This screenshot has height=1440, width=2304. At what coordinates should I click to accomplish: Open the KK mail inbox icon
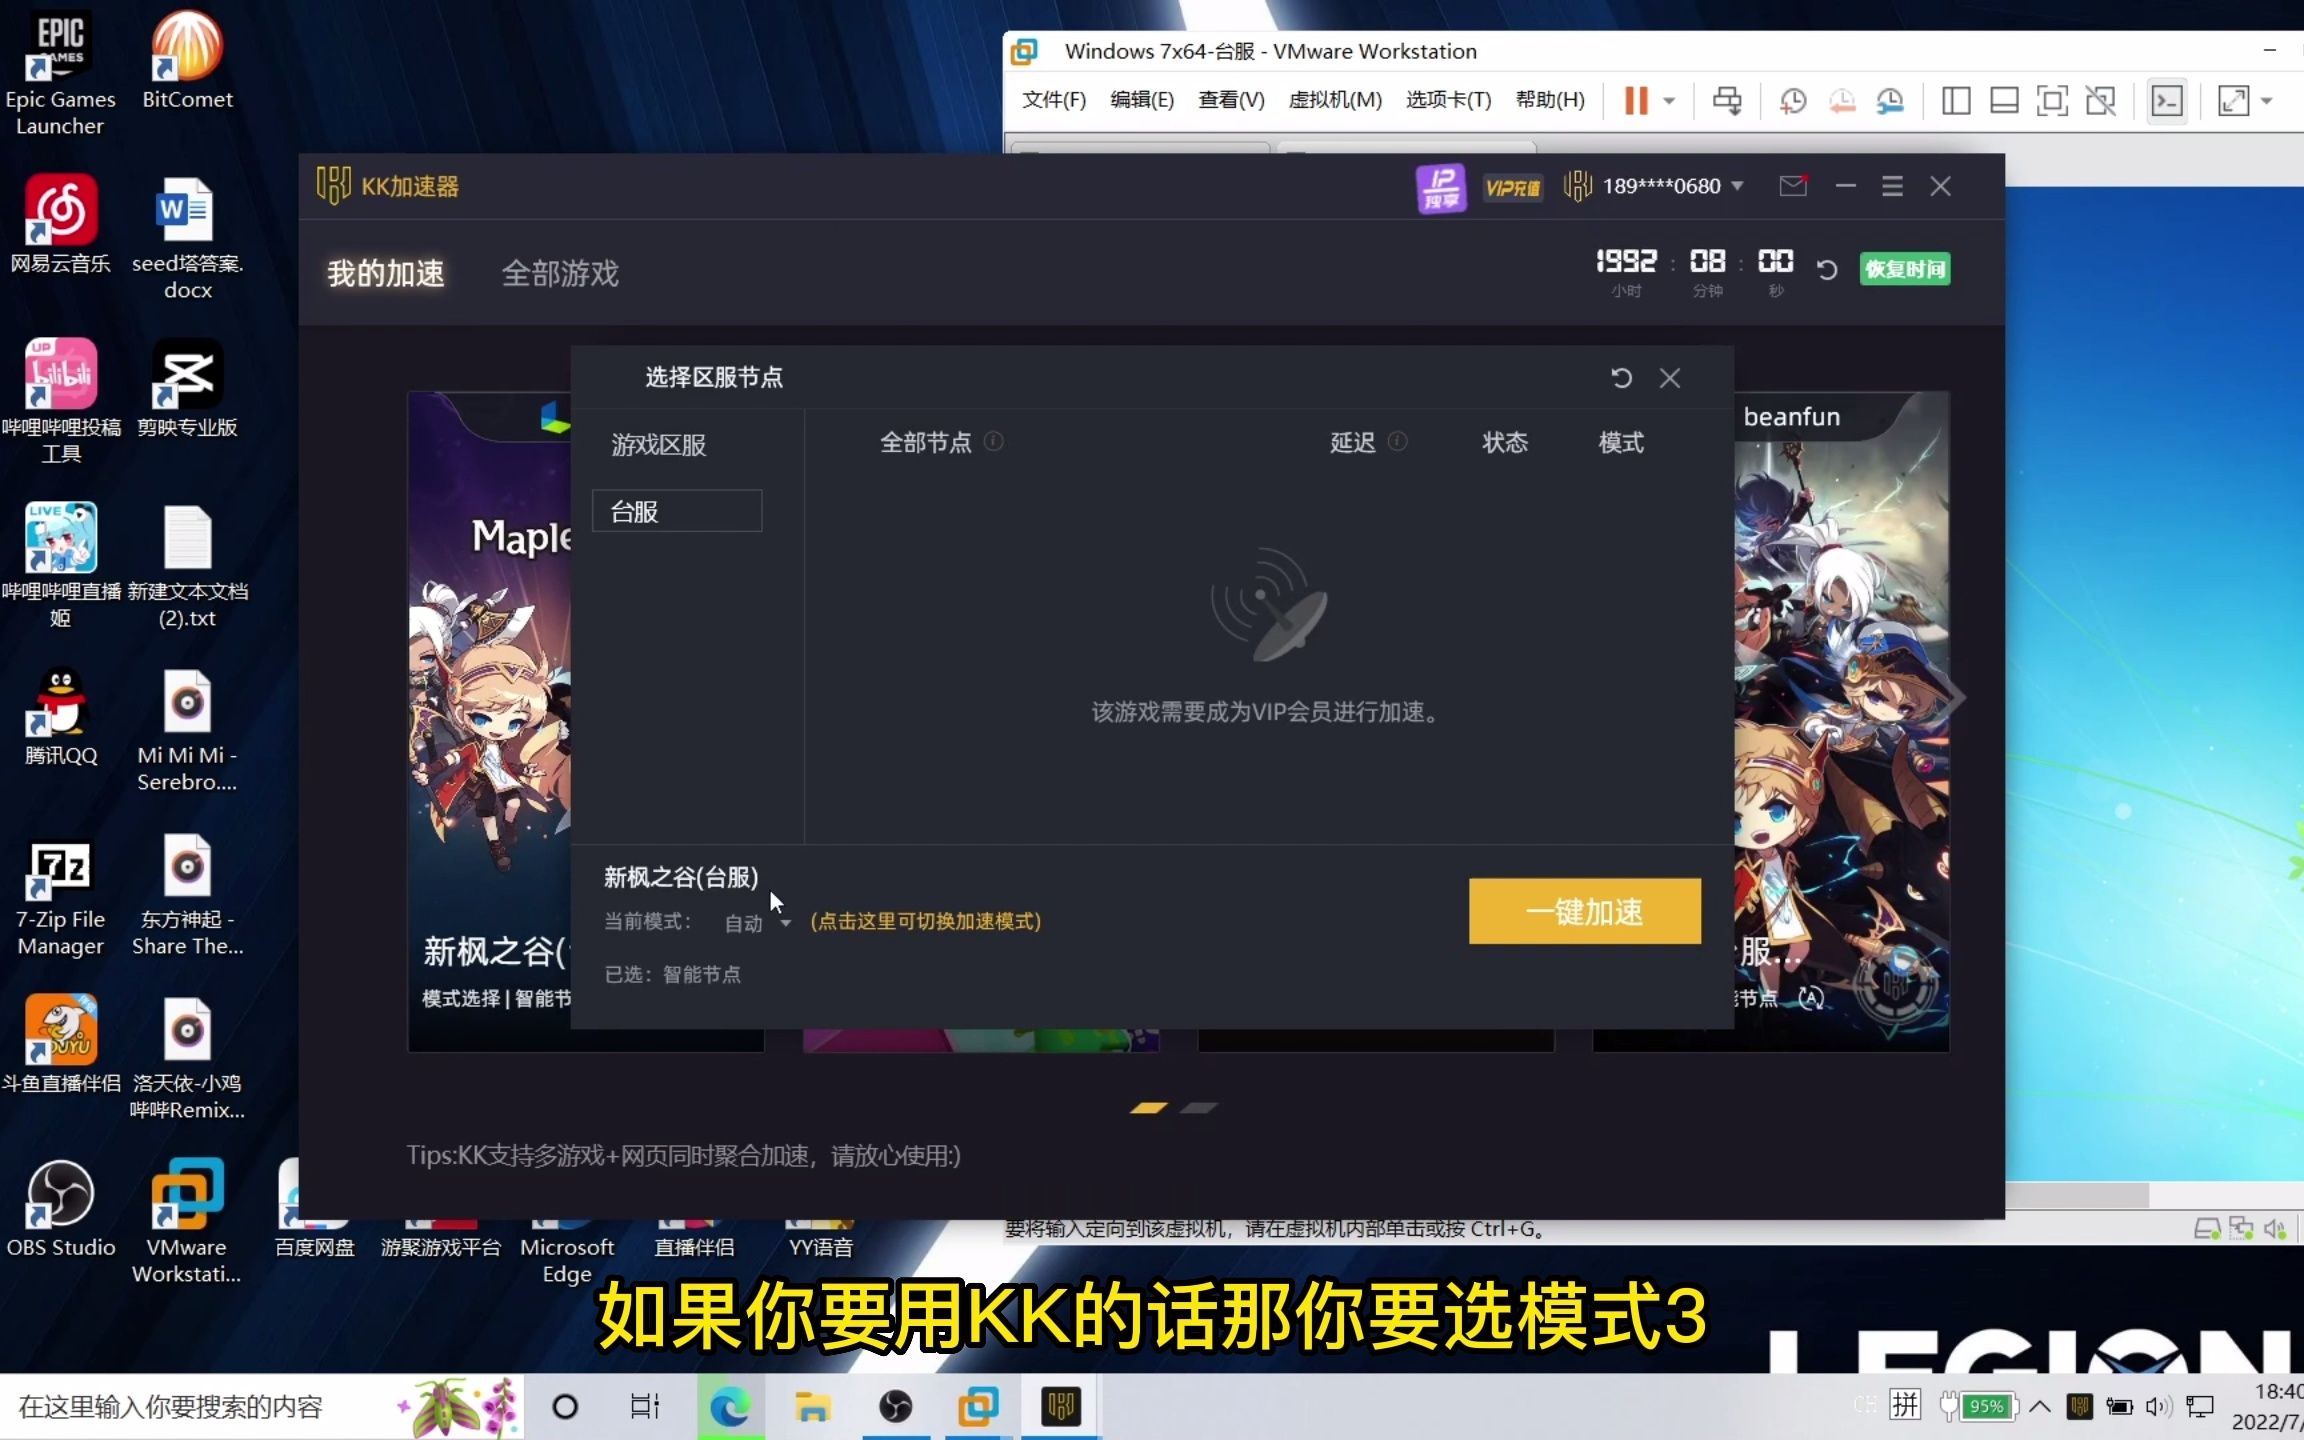pyautogui.click(x=1792, y=185)
